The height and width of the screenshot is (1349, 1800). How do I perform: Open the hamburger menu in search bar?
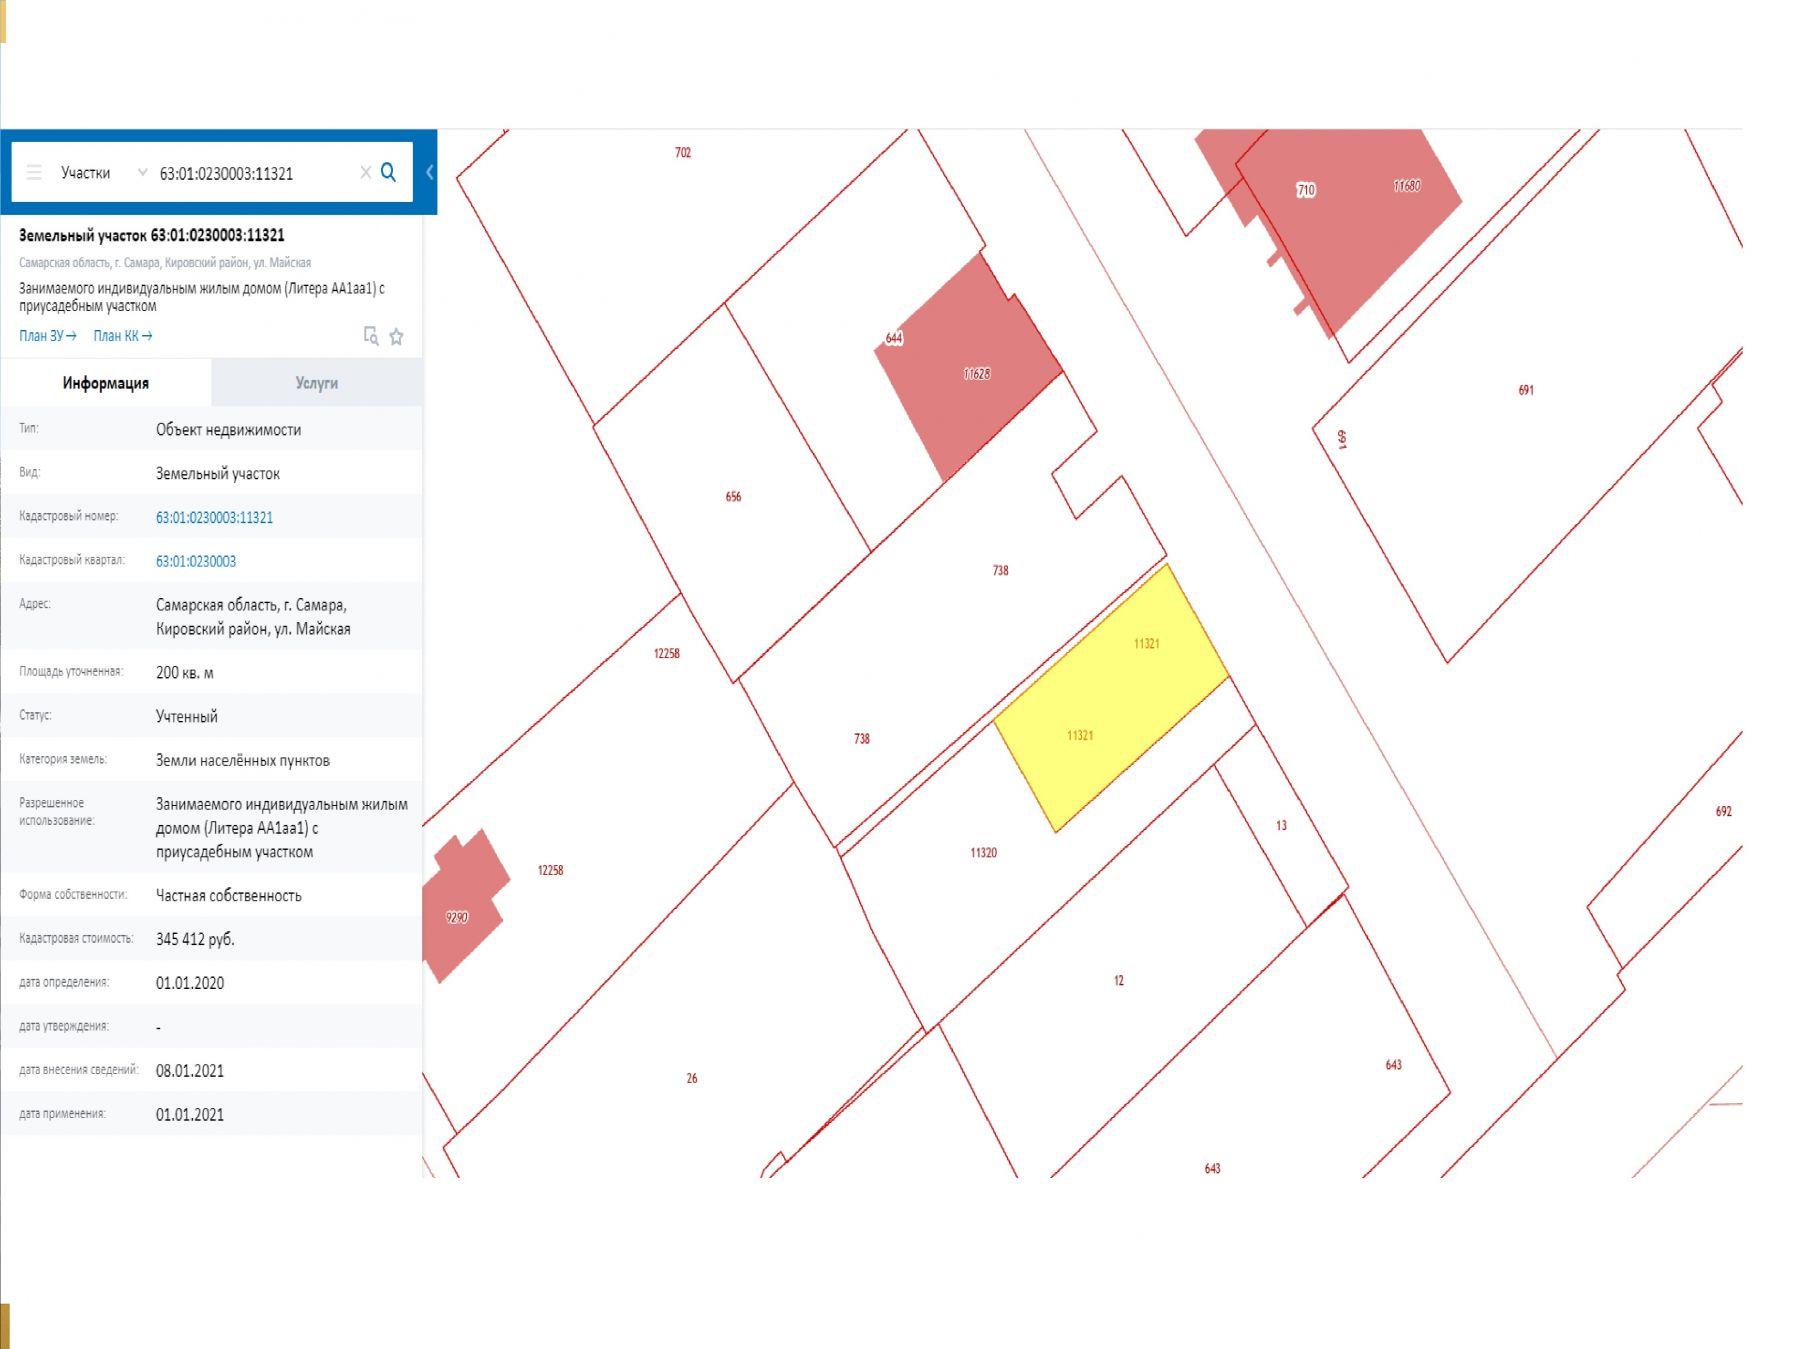pyautogui.click(x=34, y=173)
